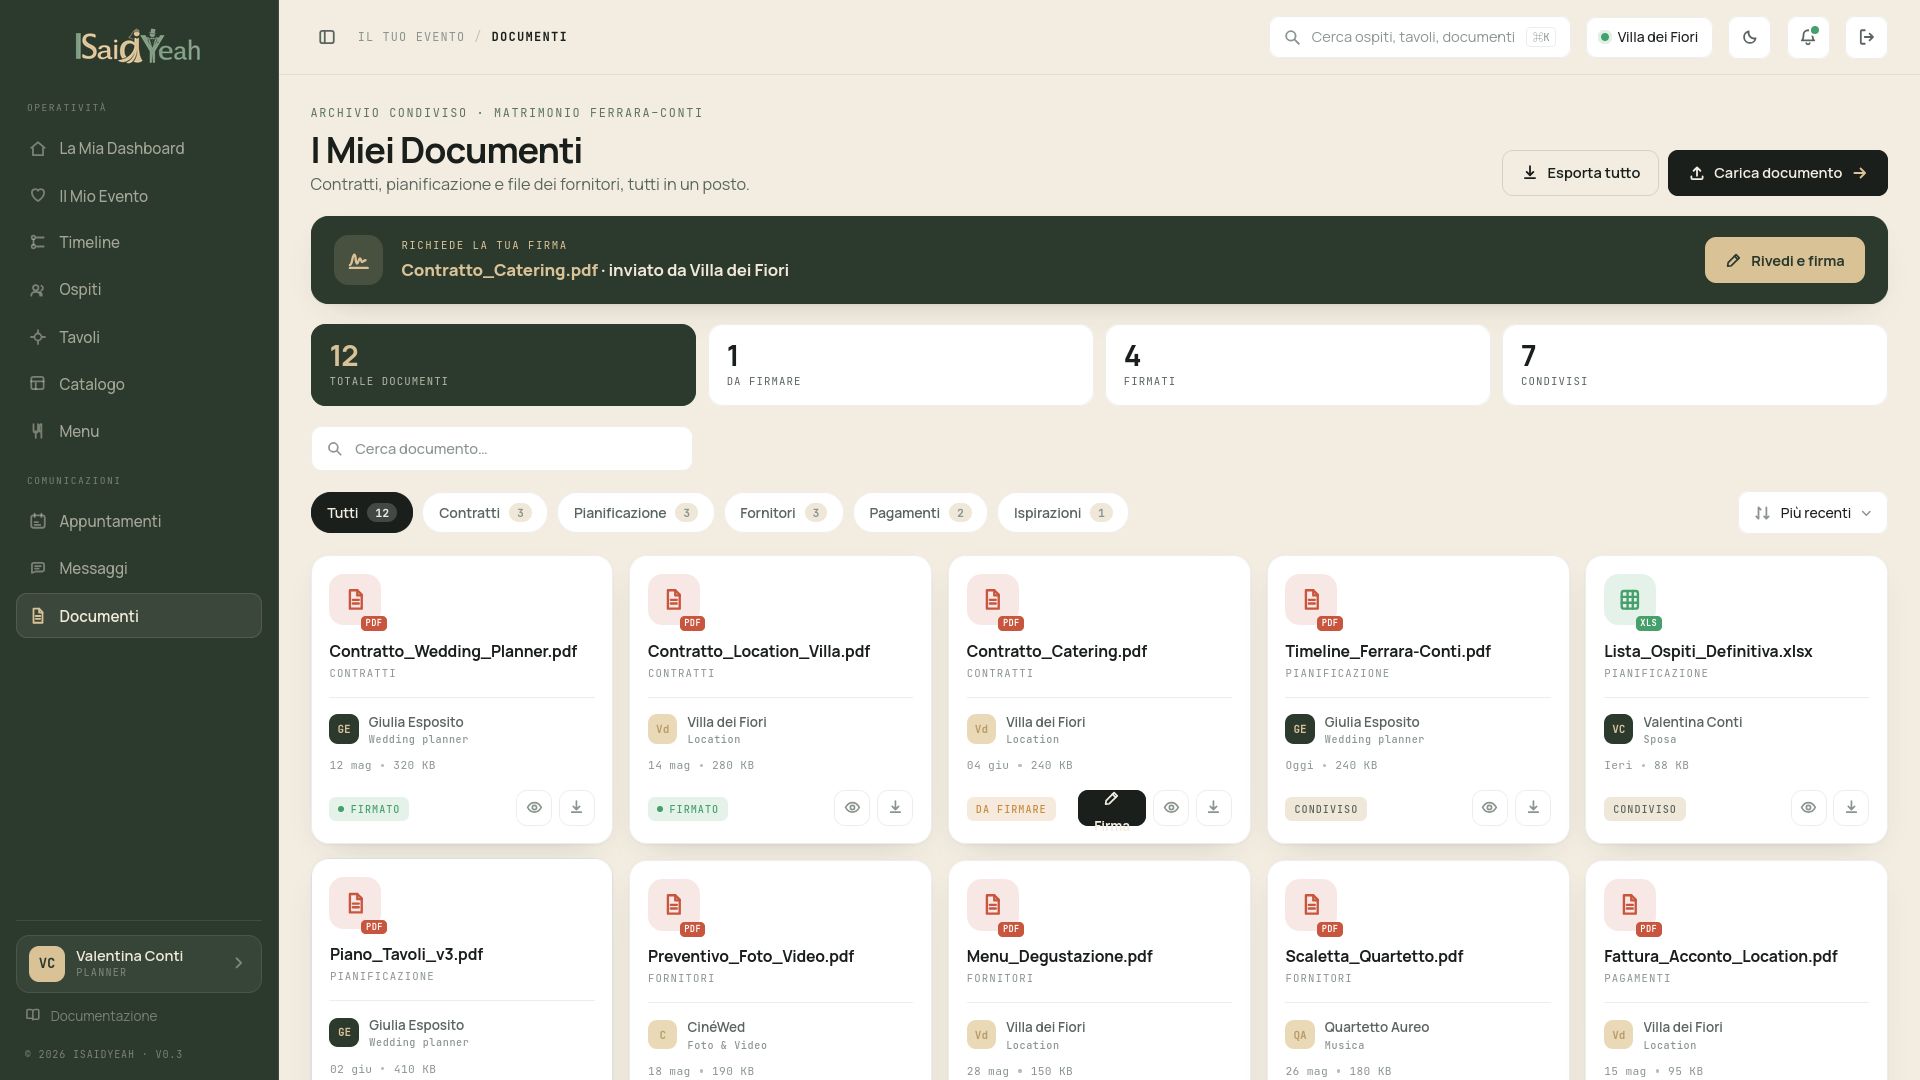The width and height of the screenshot is (1920, 1080).
Task: Click the DA FIRMARE badge
Action: [x=1011, y=809]
